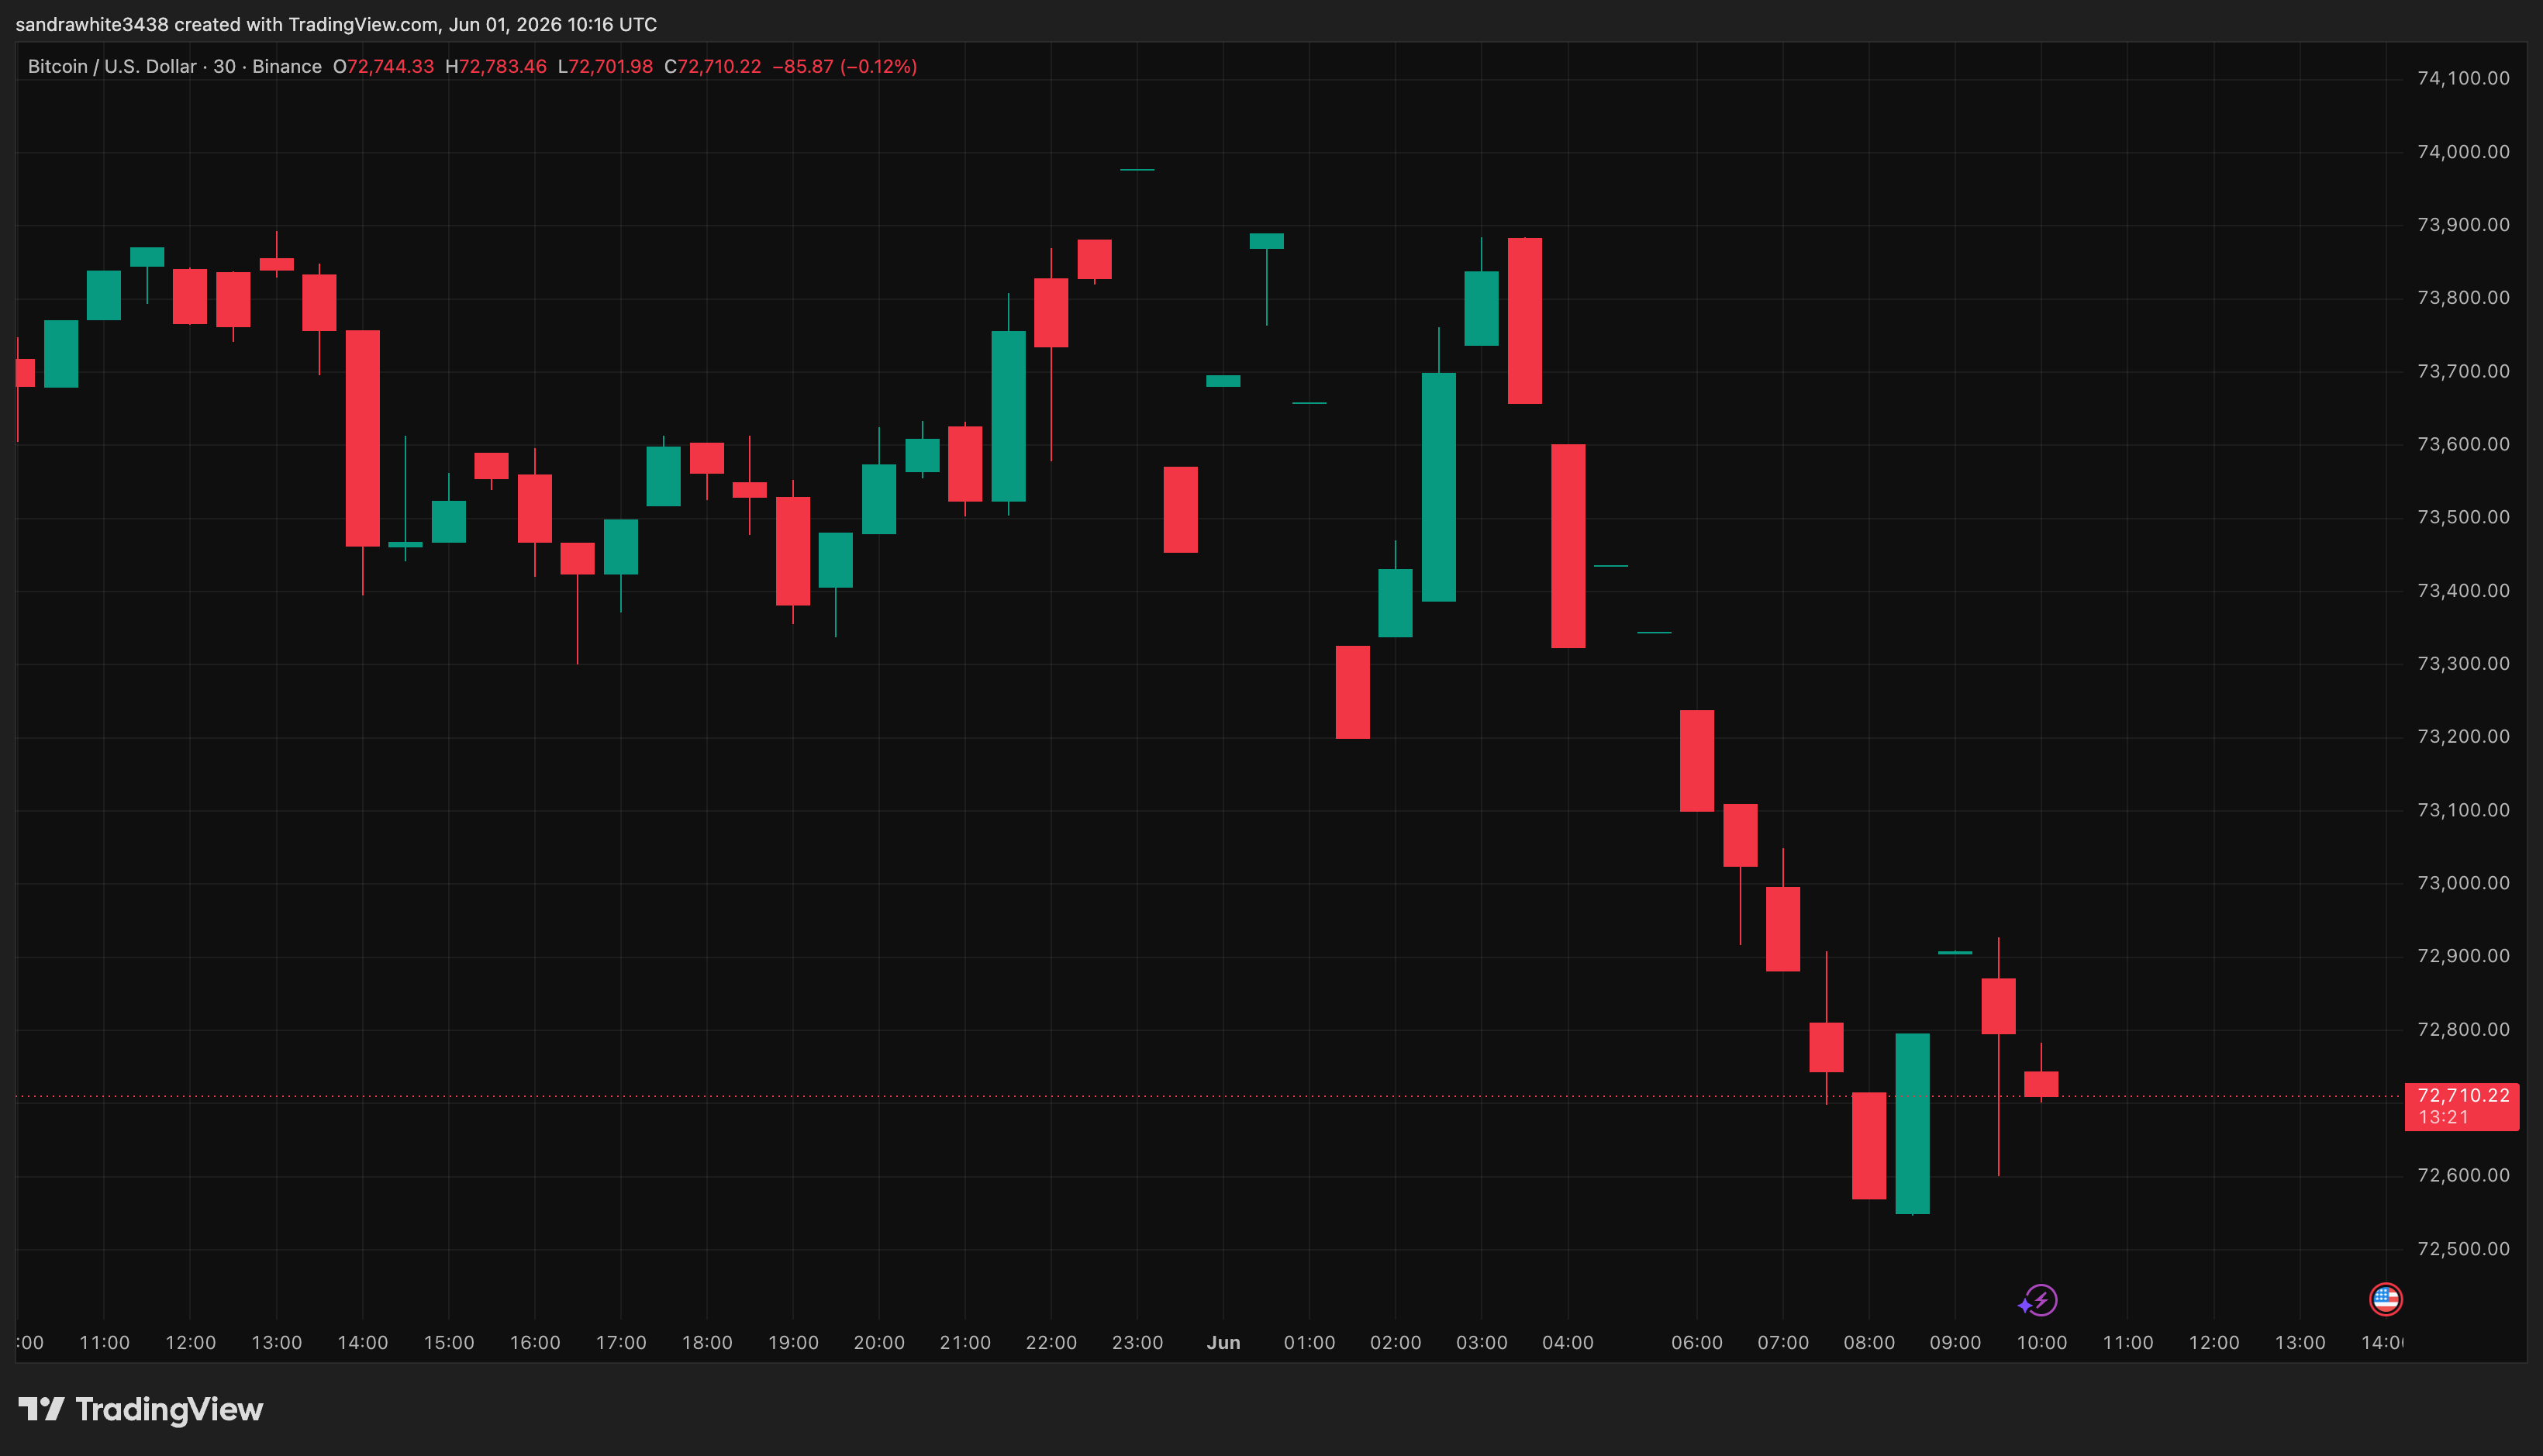Viewport: 2543px width, 1456px height.
Task: Click the low value L72,701.98
Action: 605,66
